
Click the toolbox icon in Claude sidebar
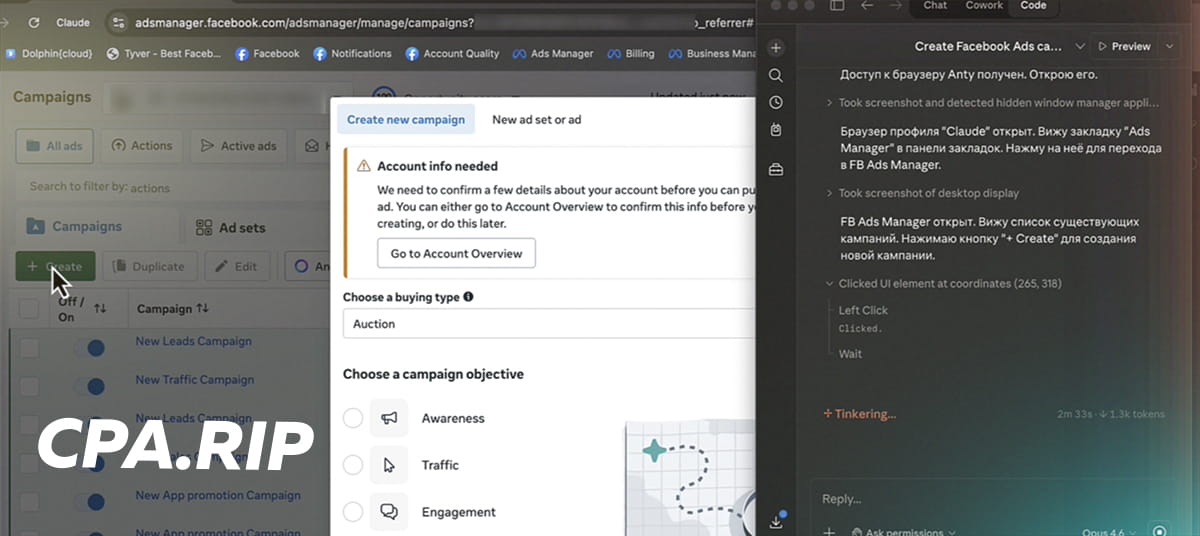pyautogui.click(x=776, y=170)
